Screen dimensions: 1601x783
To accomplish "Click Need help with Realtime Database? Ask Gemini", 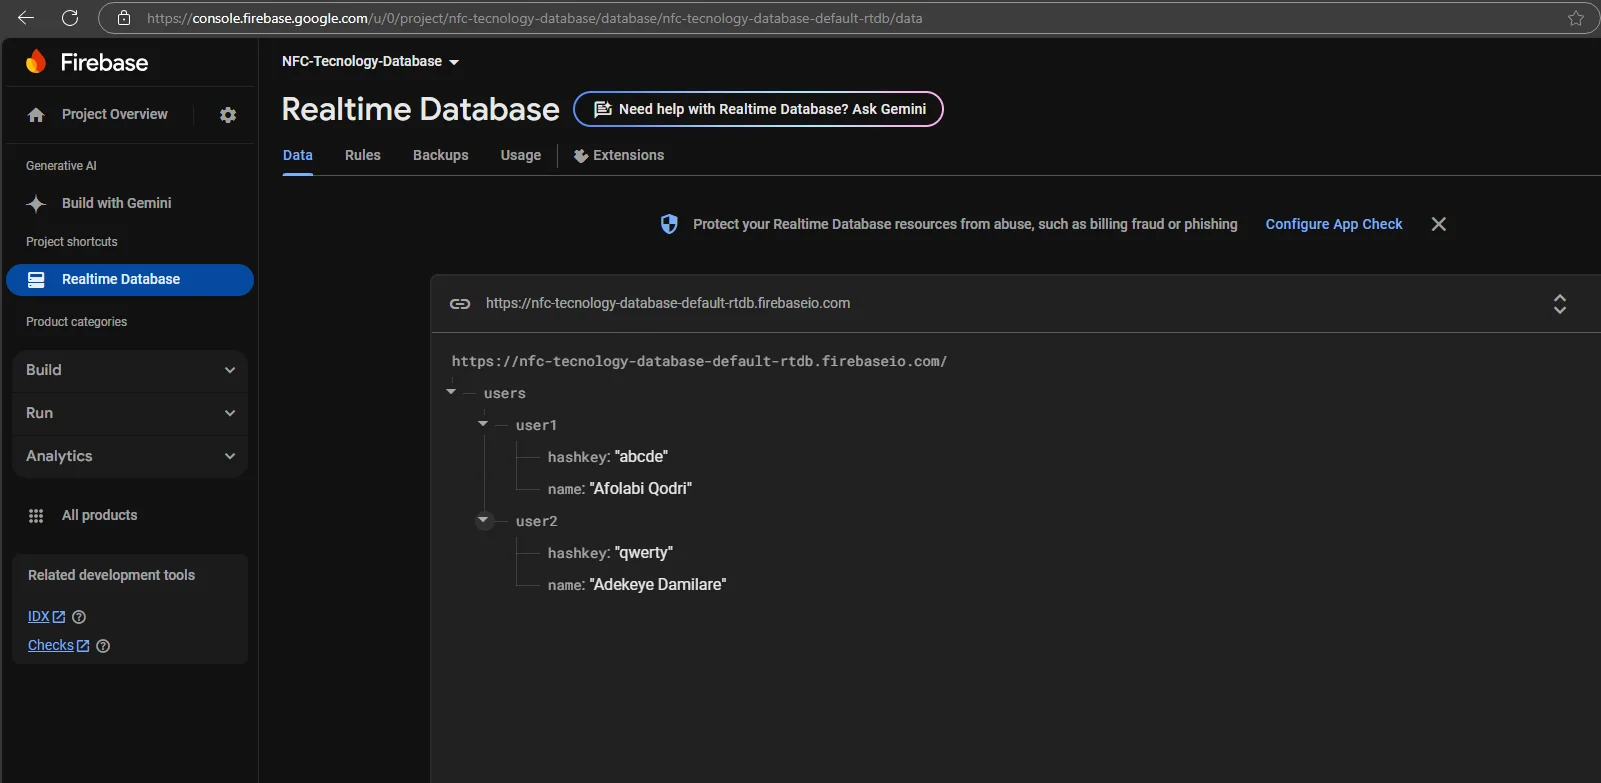I will (758, 109).
